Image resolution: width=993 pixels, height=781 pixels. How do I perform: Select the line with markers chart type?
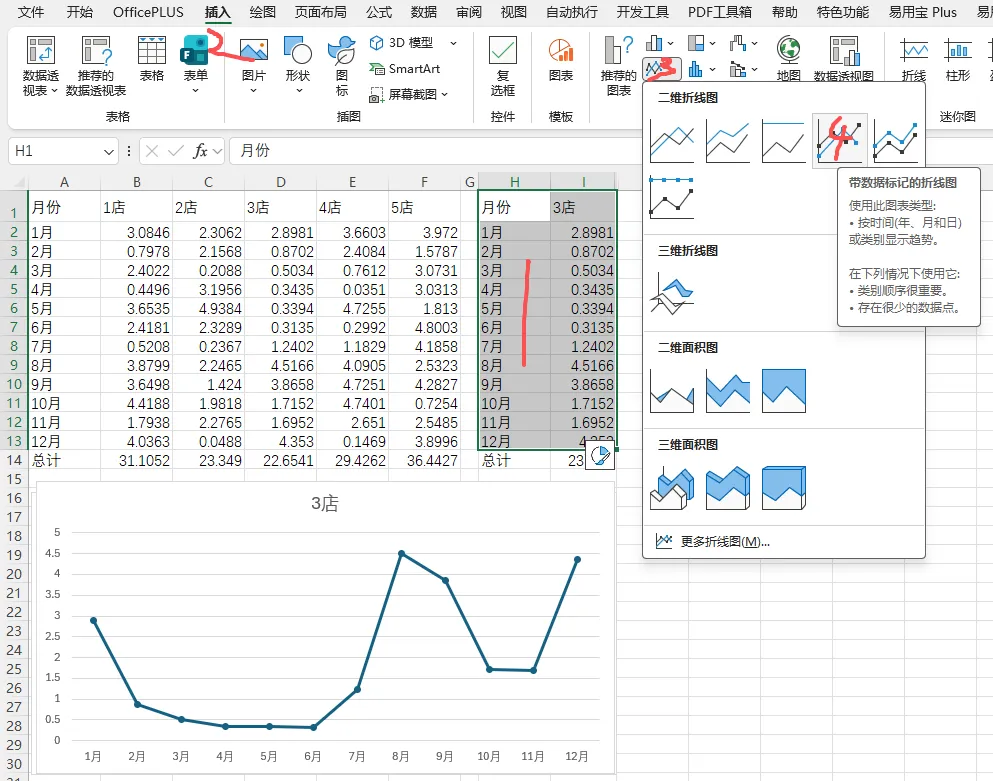coord(840,141)
